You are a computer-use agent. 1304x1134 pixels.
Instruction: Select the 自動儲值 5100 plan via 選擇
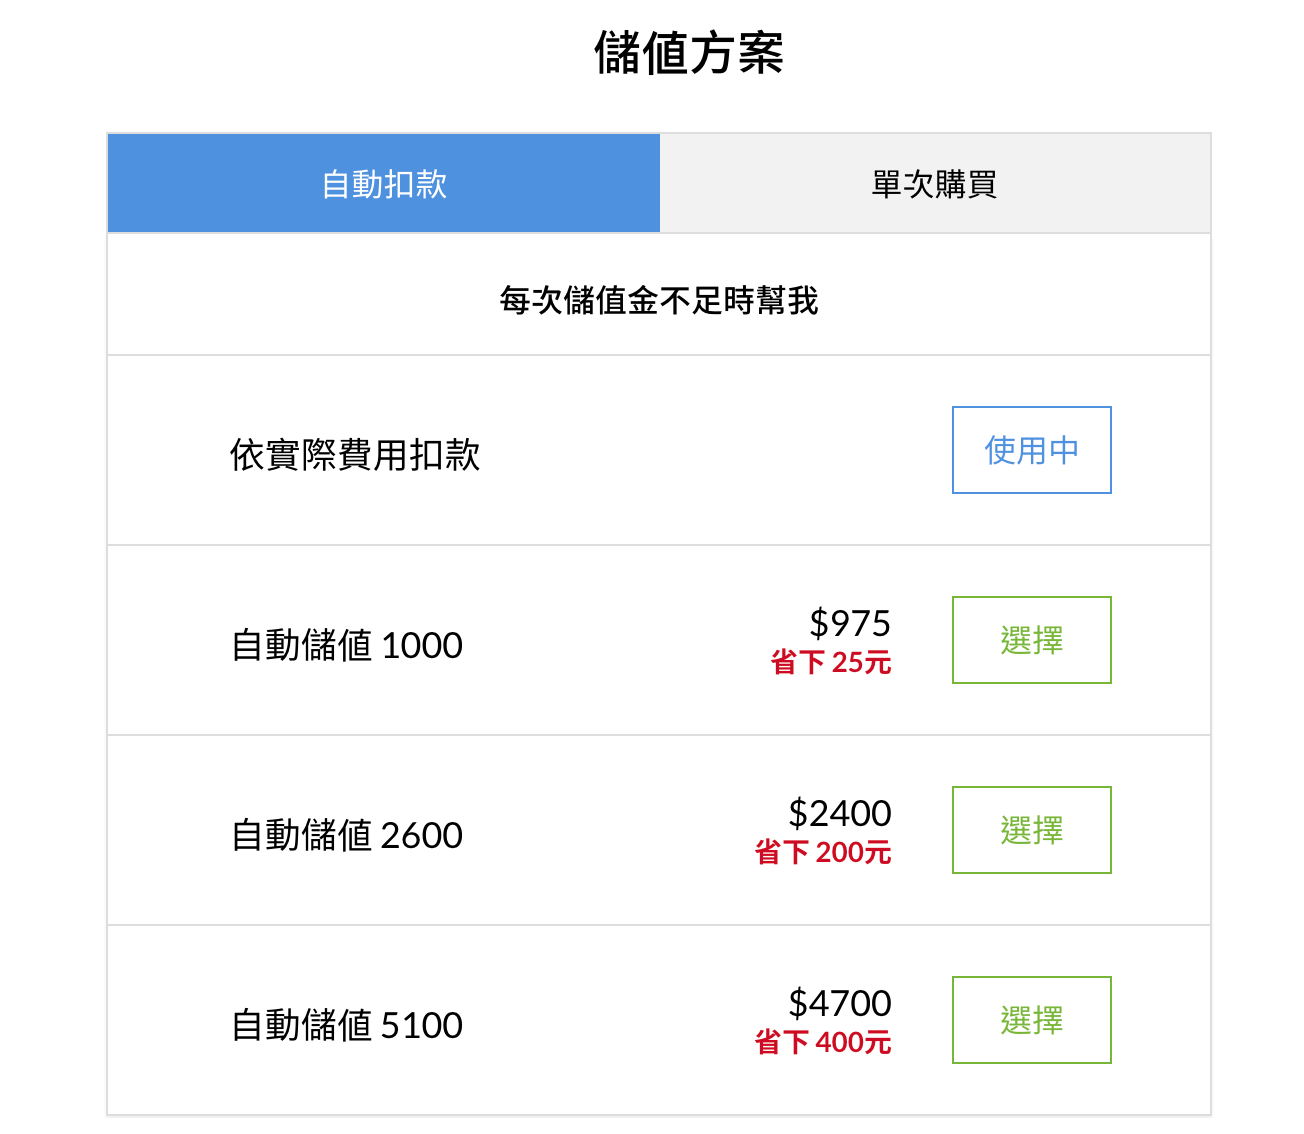(1031, 1020)
